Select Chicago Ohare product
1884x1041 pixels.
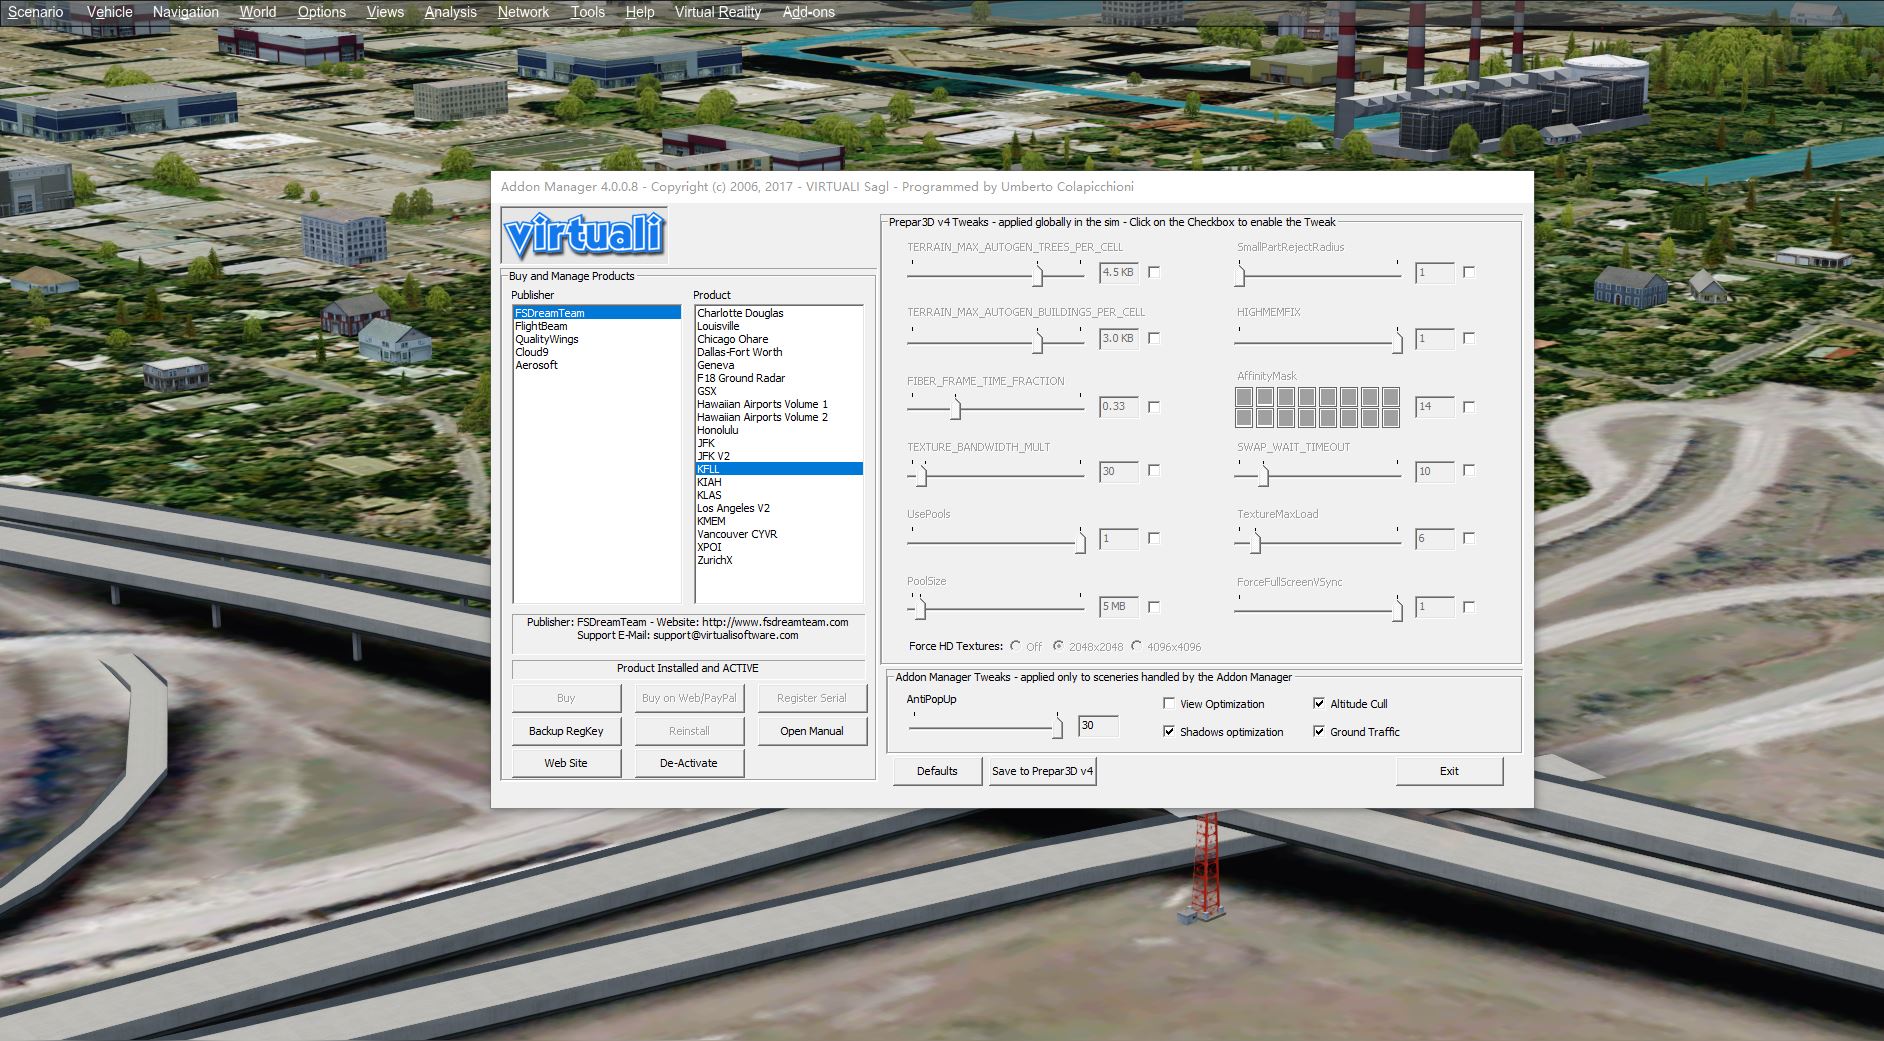779,339
